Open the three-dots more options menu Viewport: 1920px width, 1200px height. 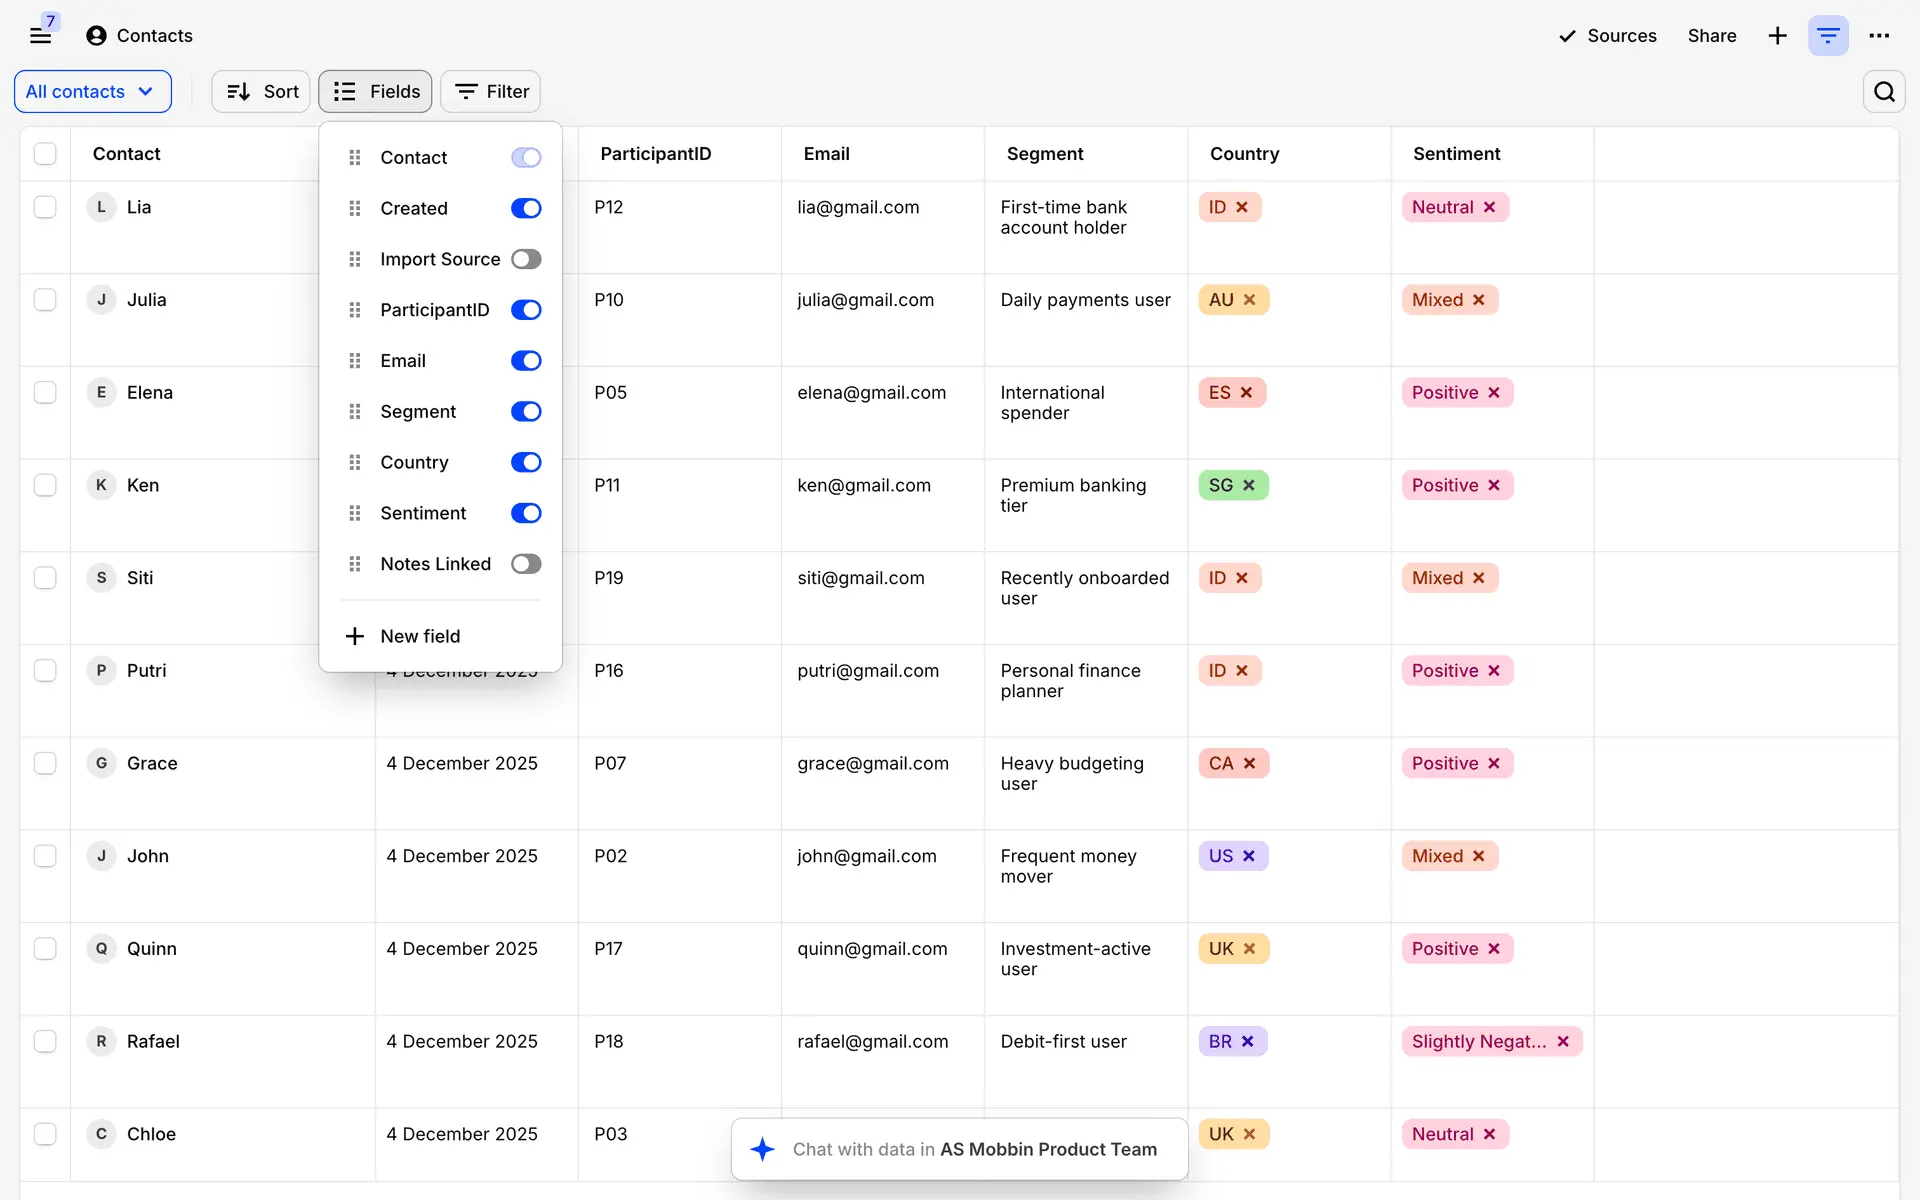tap(1879, 36)
